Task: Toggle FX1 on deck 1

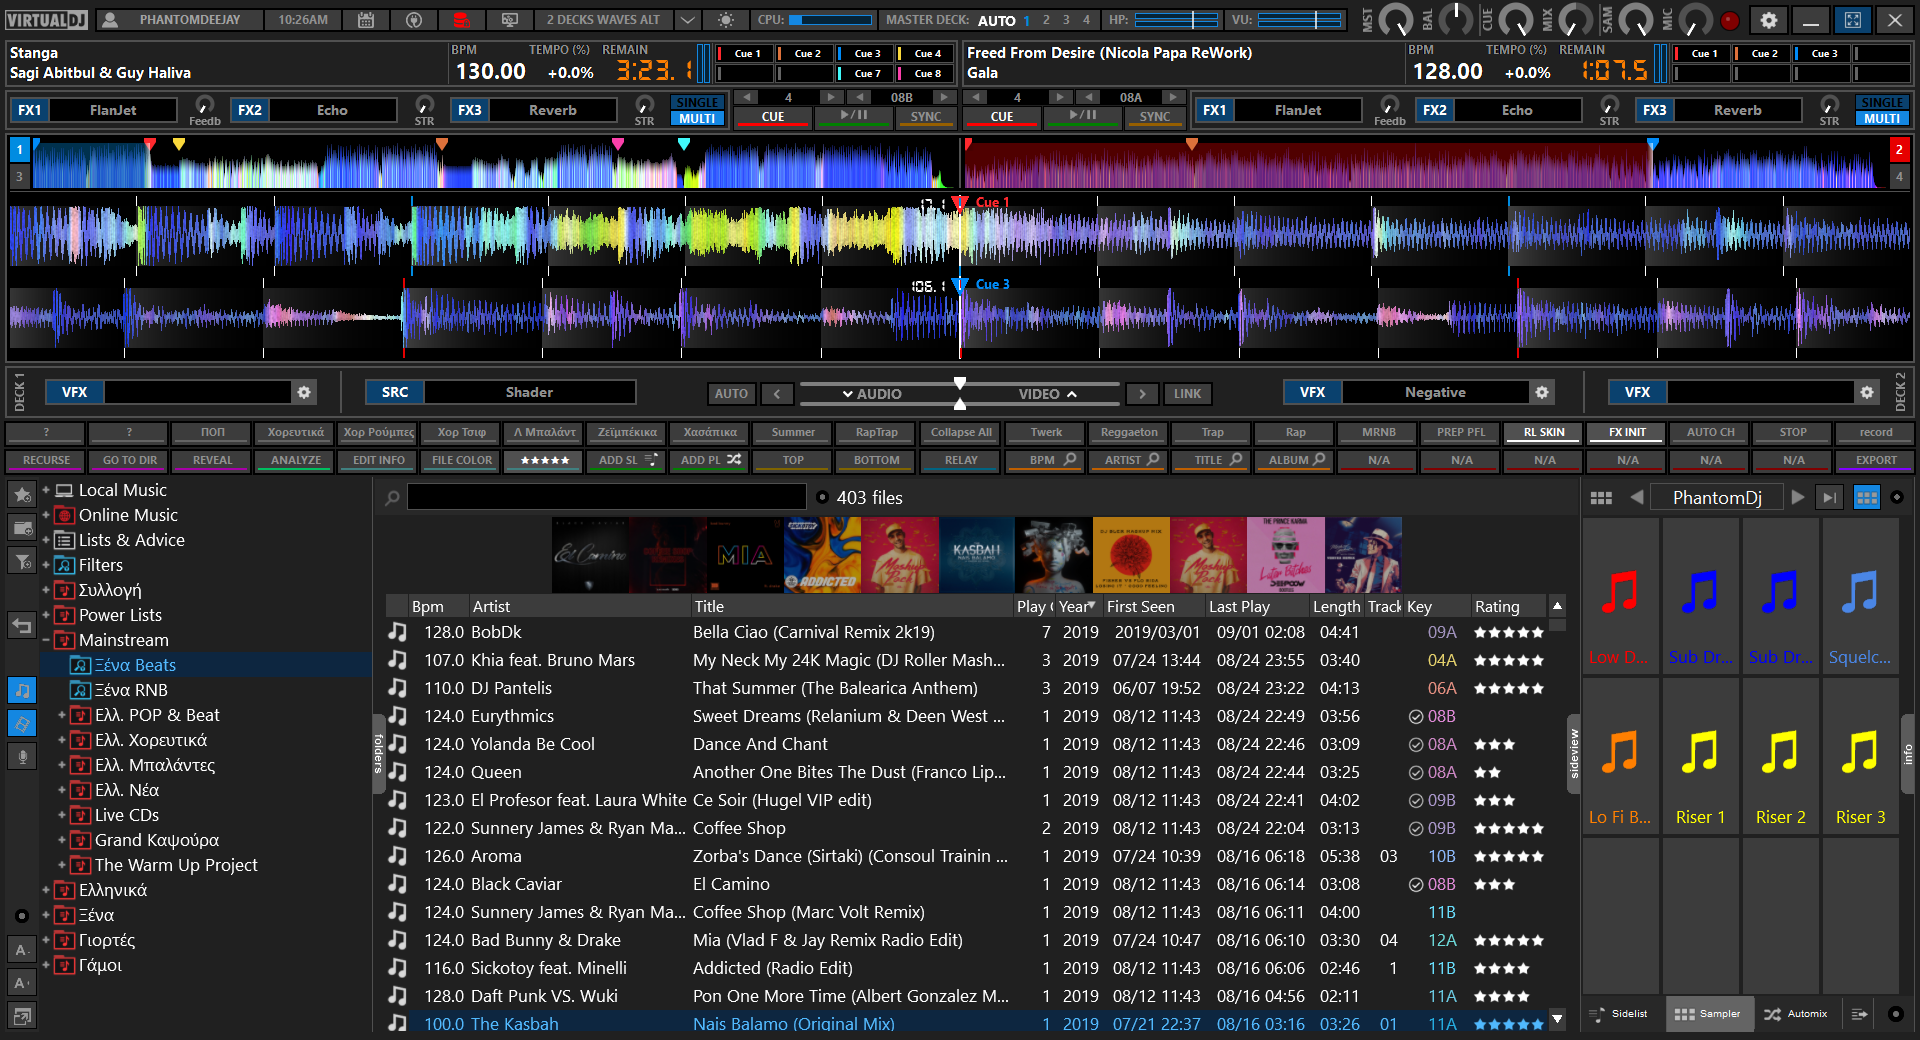Action: click(x=30, y=110)
